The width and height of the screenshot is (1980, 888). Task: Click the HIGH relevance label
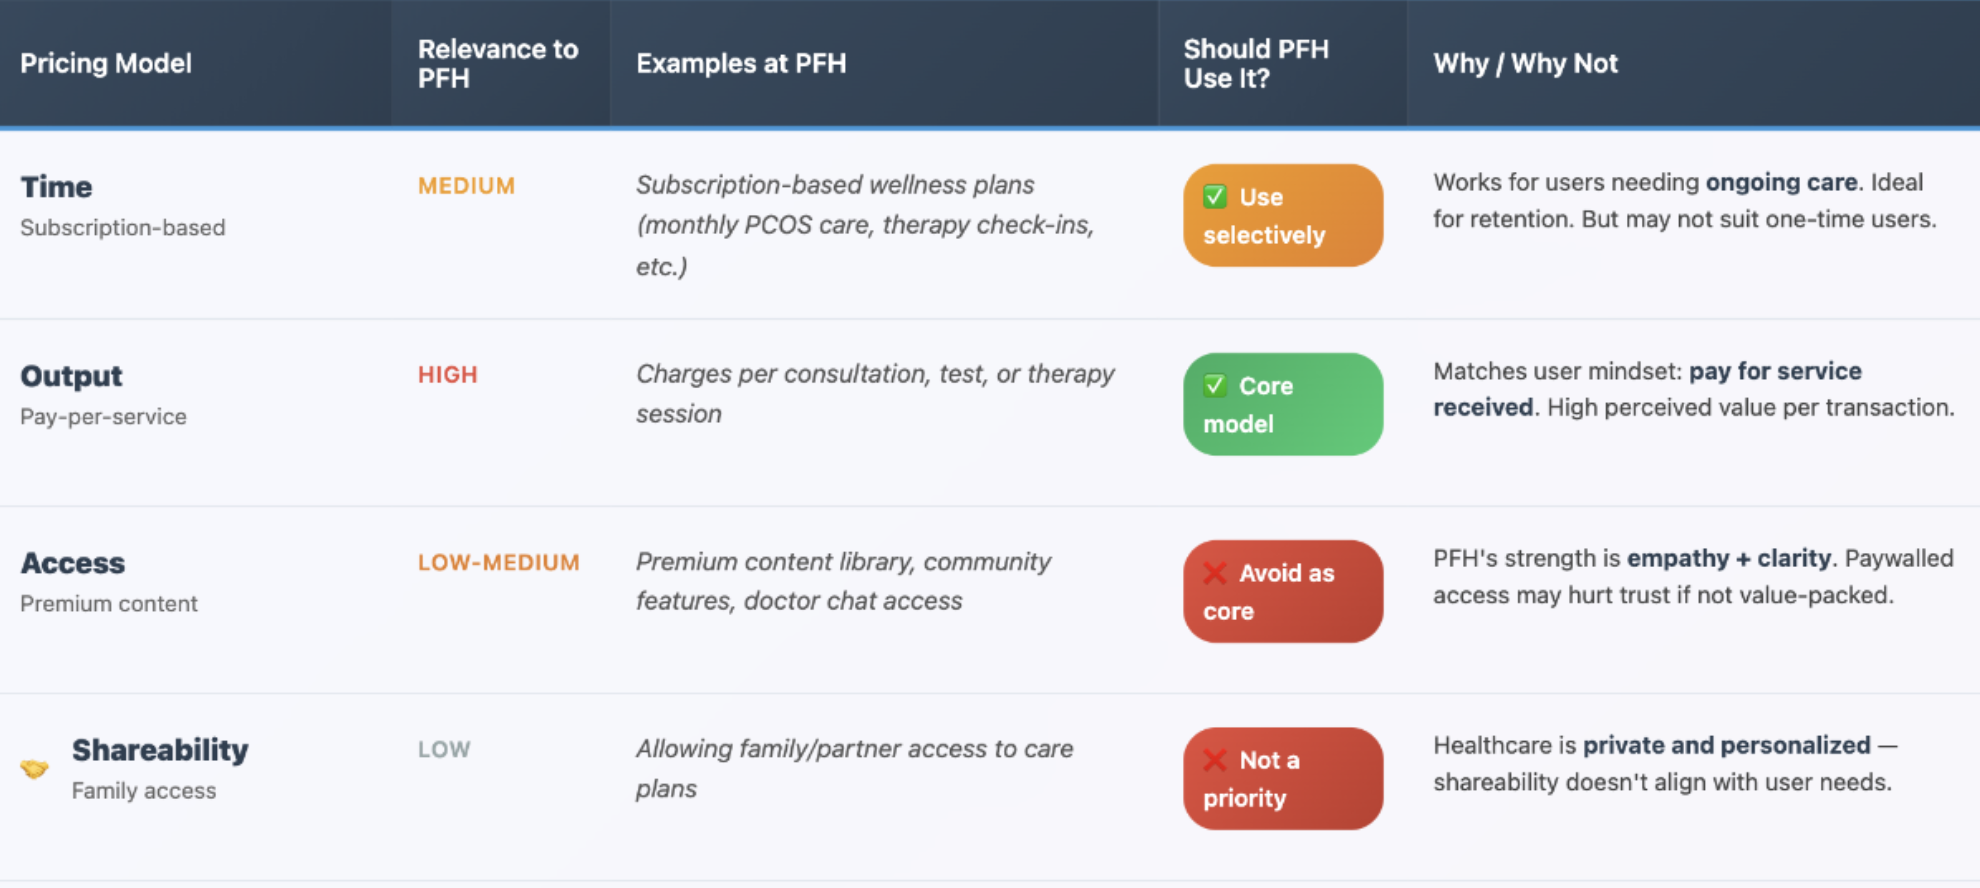(x=448, y=375)
